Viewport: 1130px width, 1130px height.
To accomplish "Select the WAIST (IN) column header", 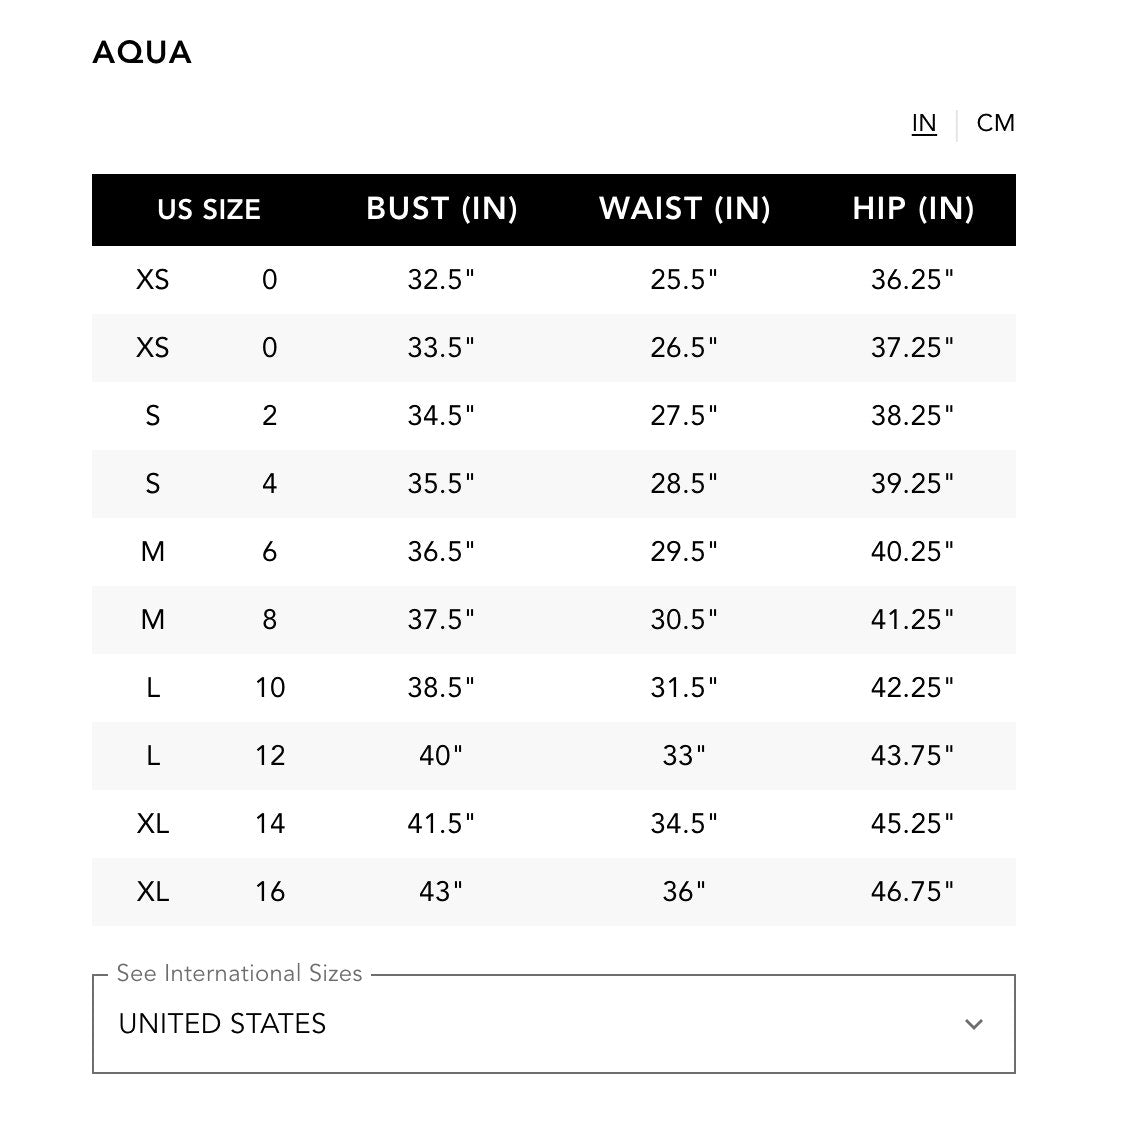I will point(685,209).
